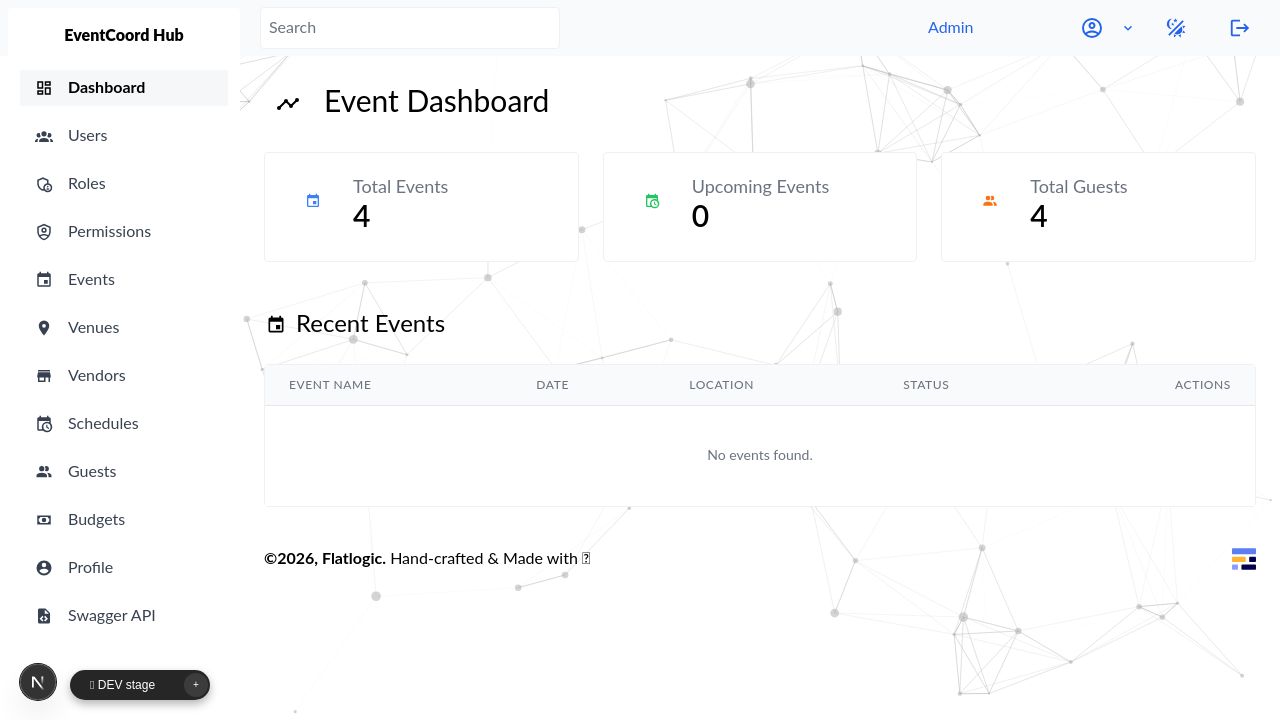Click the Roles icon in sidebar
This screenshot has height=720, width=1280.
click(x=44, y=184)
